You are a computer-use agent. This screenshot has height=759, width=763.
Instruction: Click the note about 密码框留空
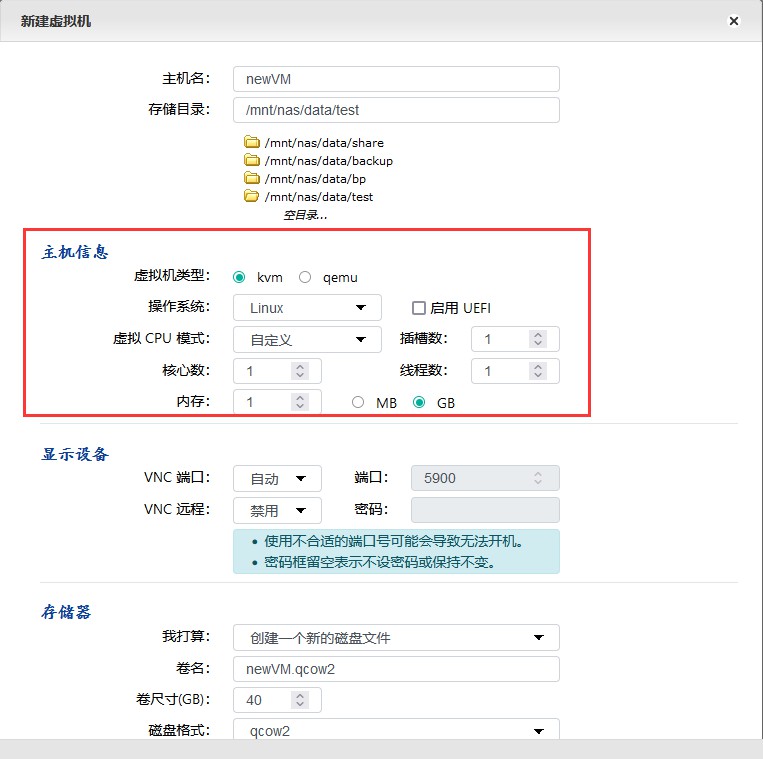coord(380,562)
